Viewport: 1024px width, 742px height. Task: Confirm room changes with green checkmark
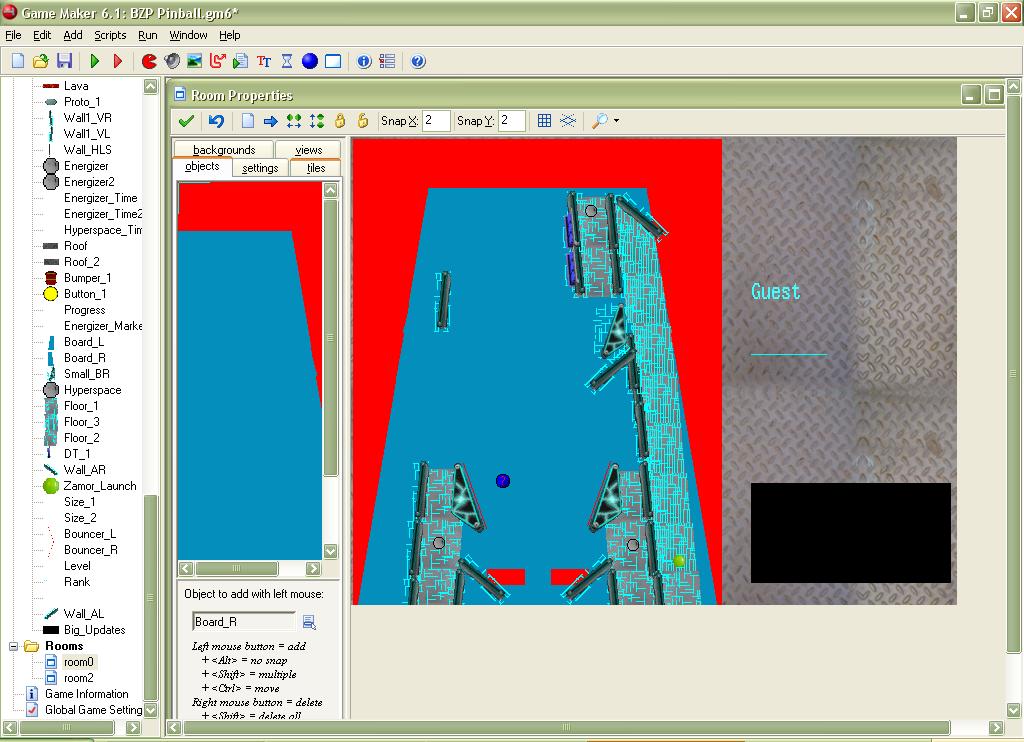186,121
